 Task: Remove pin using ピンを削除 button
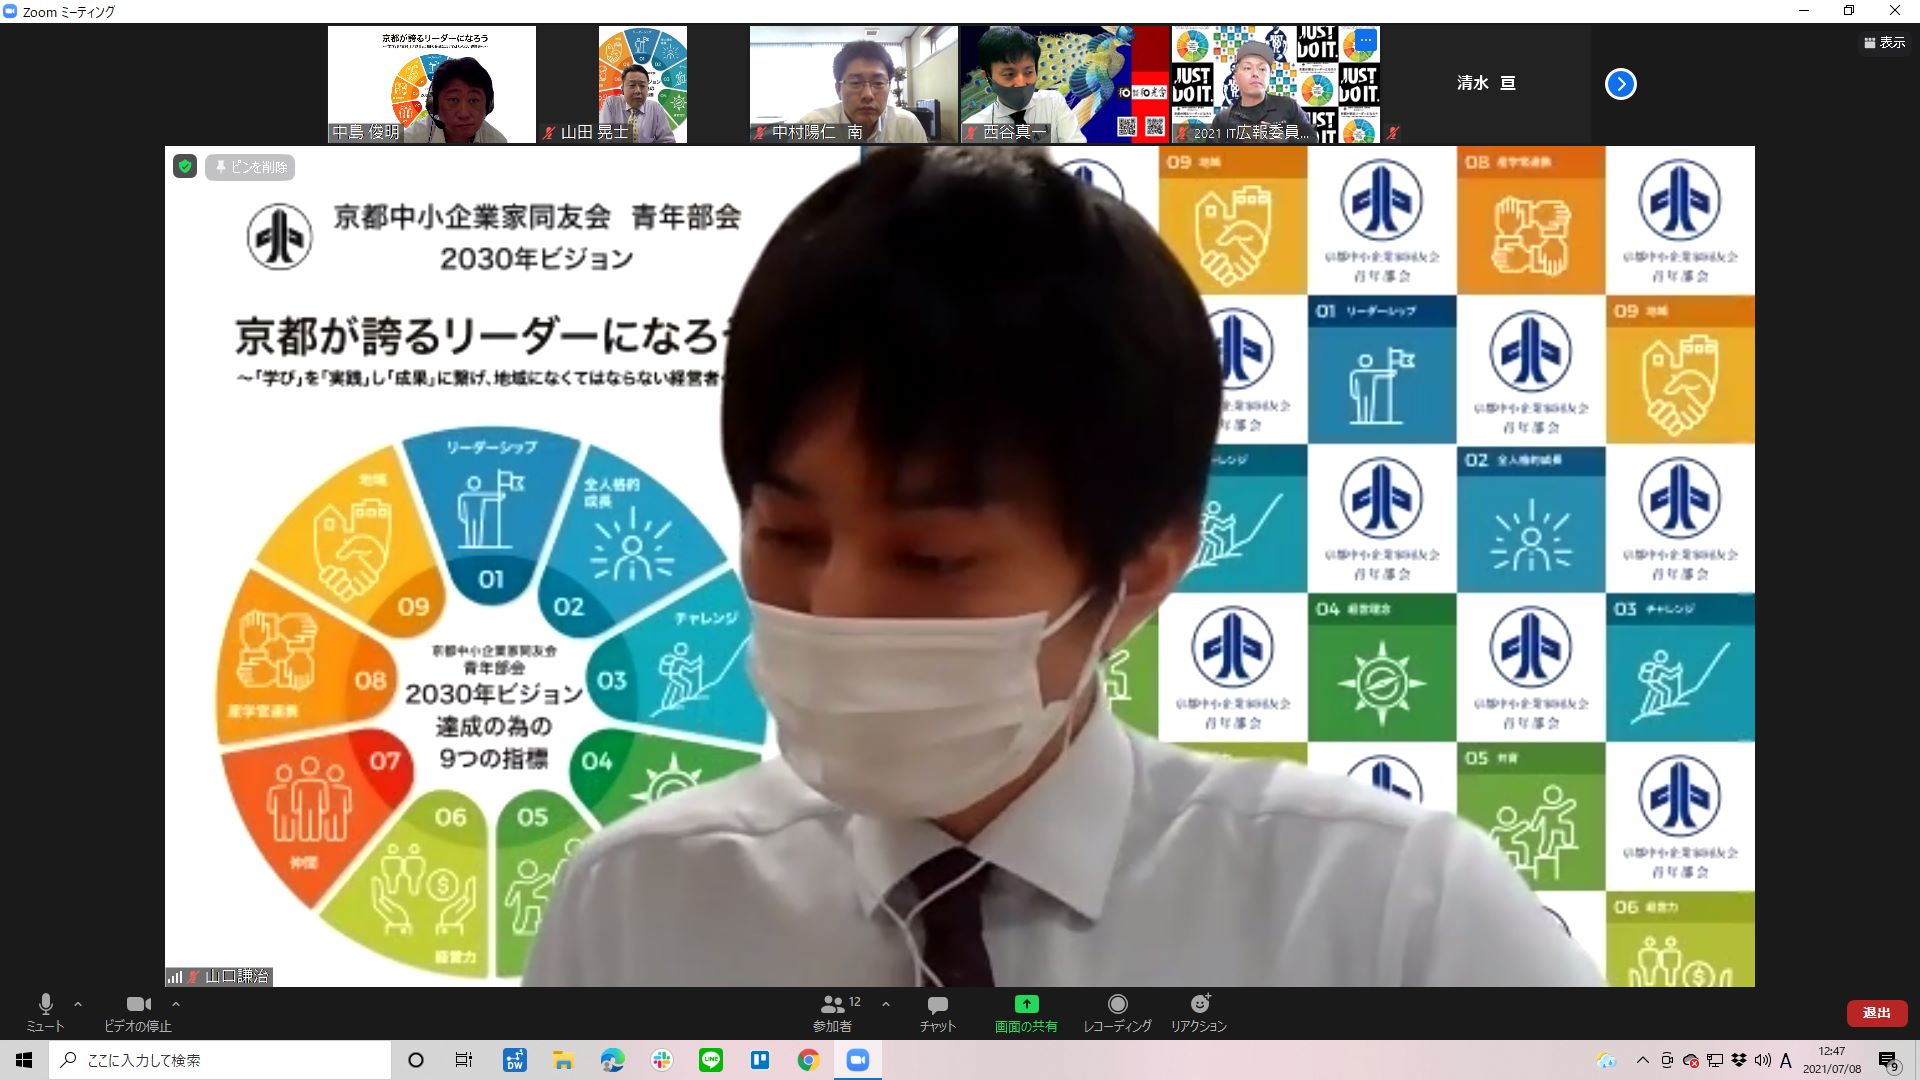click(250, 167)
